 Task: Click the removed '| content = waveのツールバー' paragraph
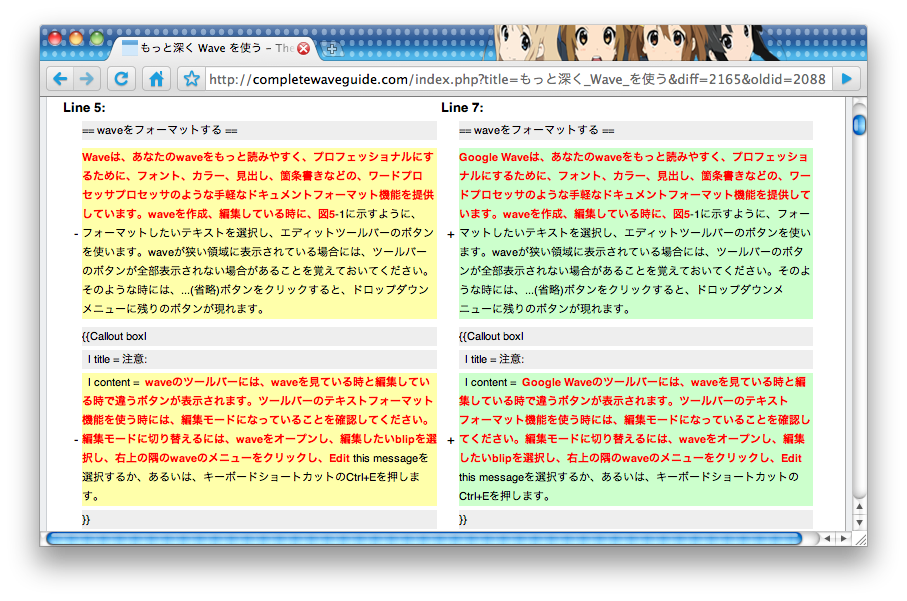(x=259, y=439)
